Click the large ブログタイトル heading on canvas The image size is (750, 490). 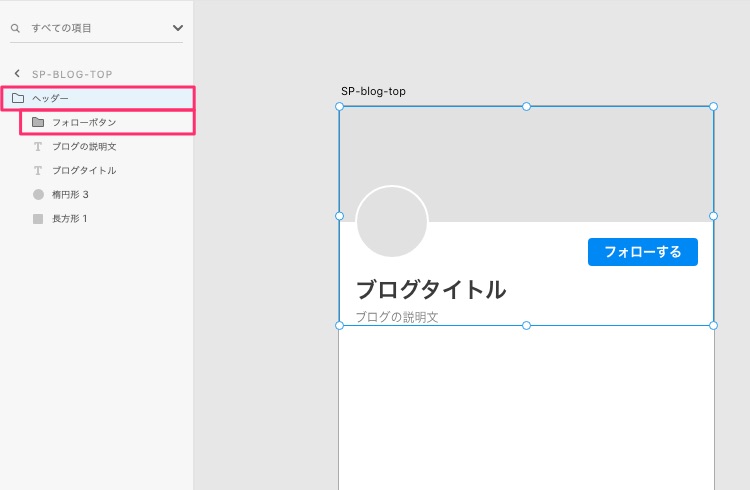click(431, 290)
